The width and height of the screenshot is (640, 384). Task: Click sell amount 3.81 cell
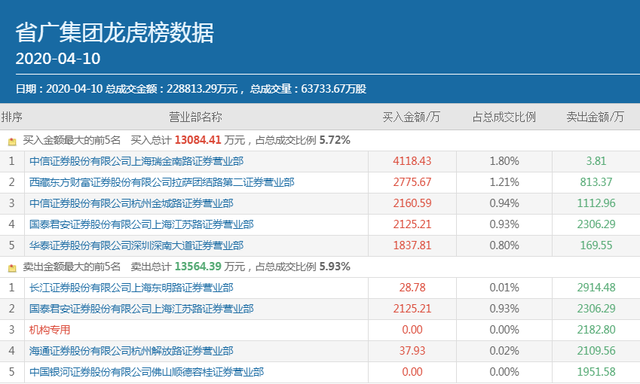coord(596,161)
